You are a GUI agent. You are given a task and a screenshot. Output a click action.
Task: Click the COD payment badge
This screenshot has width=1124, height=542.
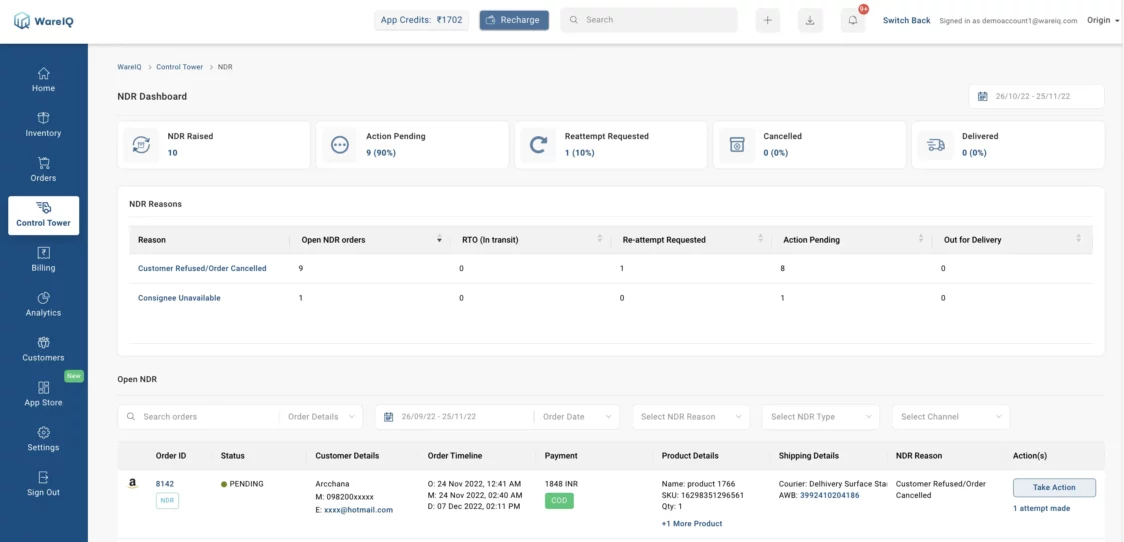(x=559, y=501)
